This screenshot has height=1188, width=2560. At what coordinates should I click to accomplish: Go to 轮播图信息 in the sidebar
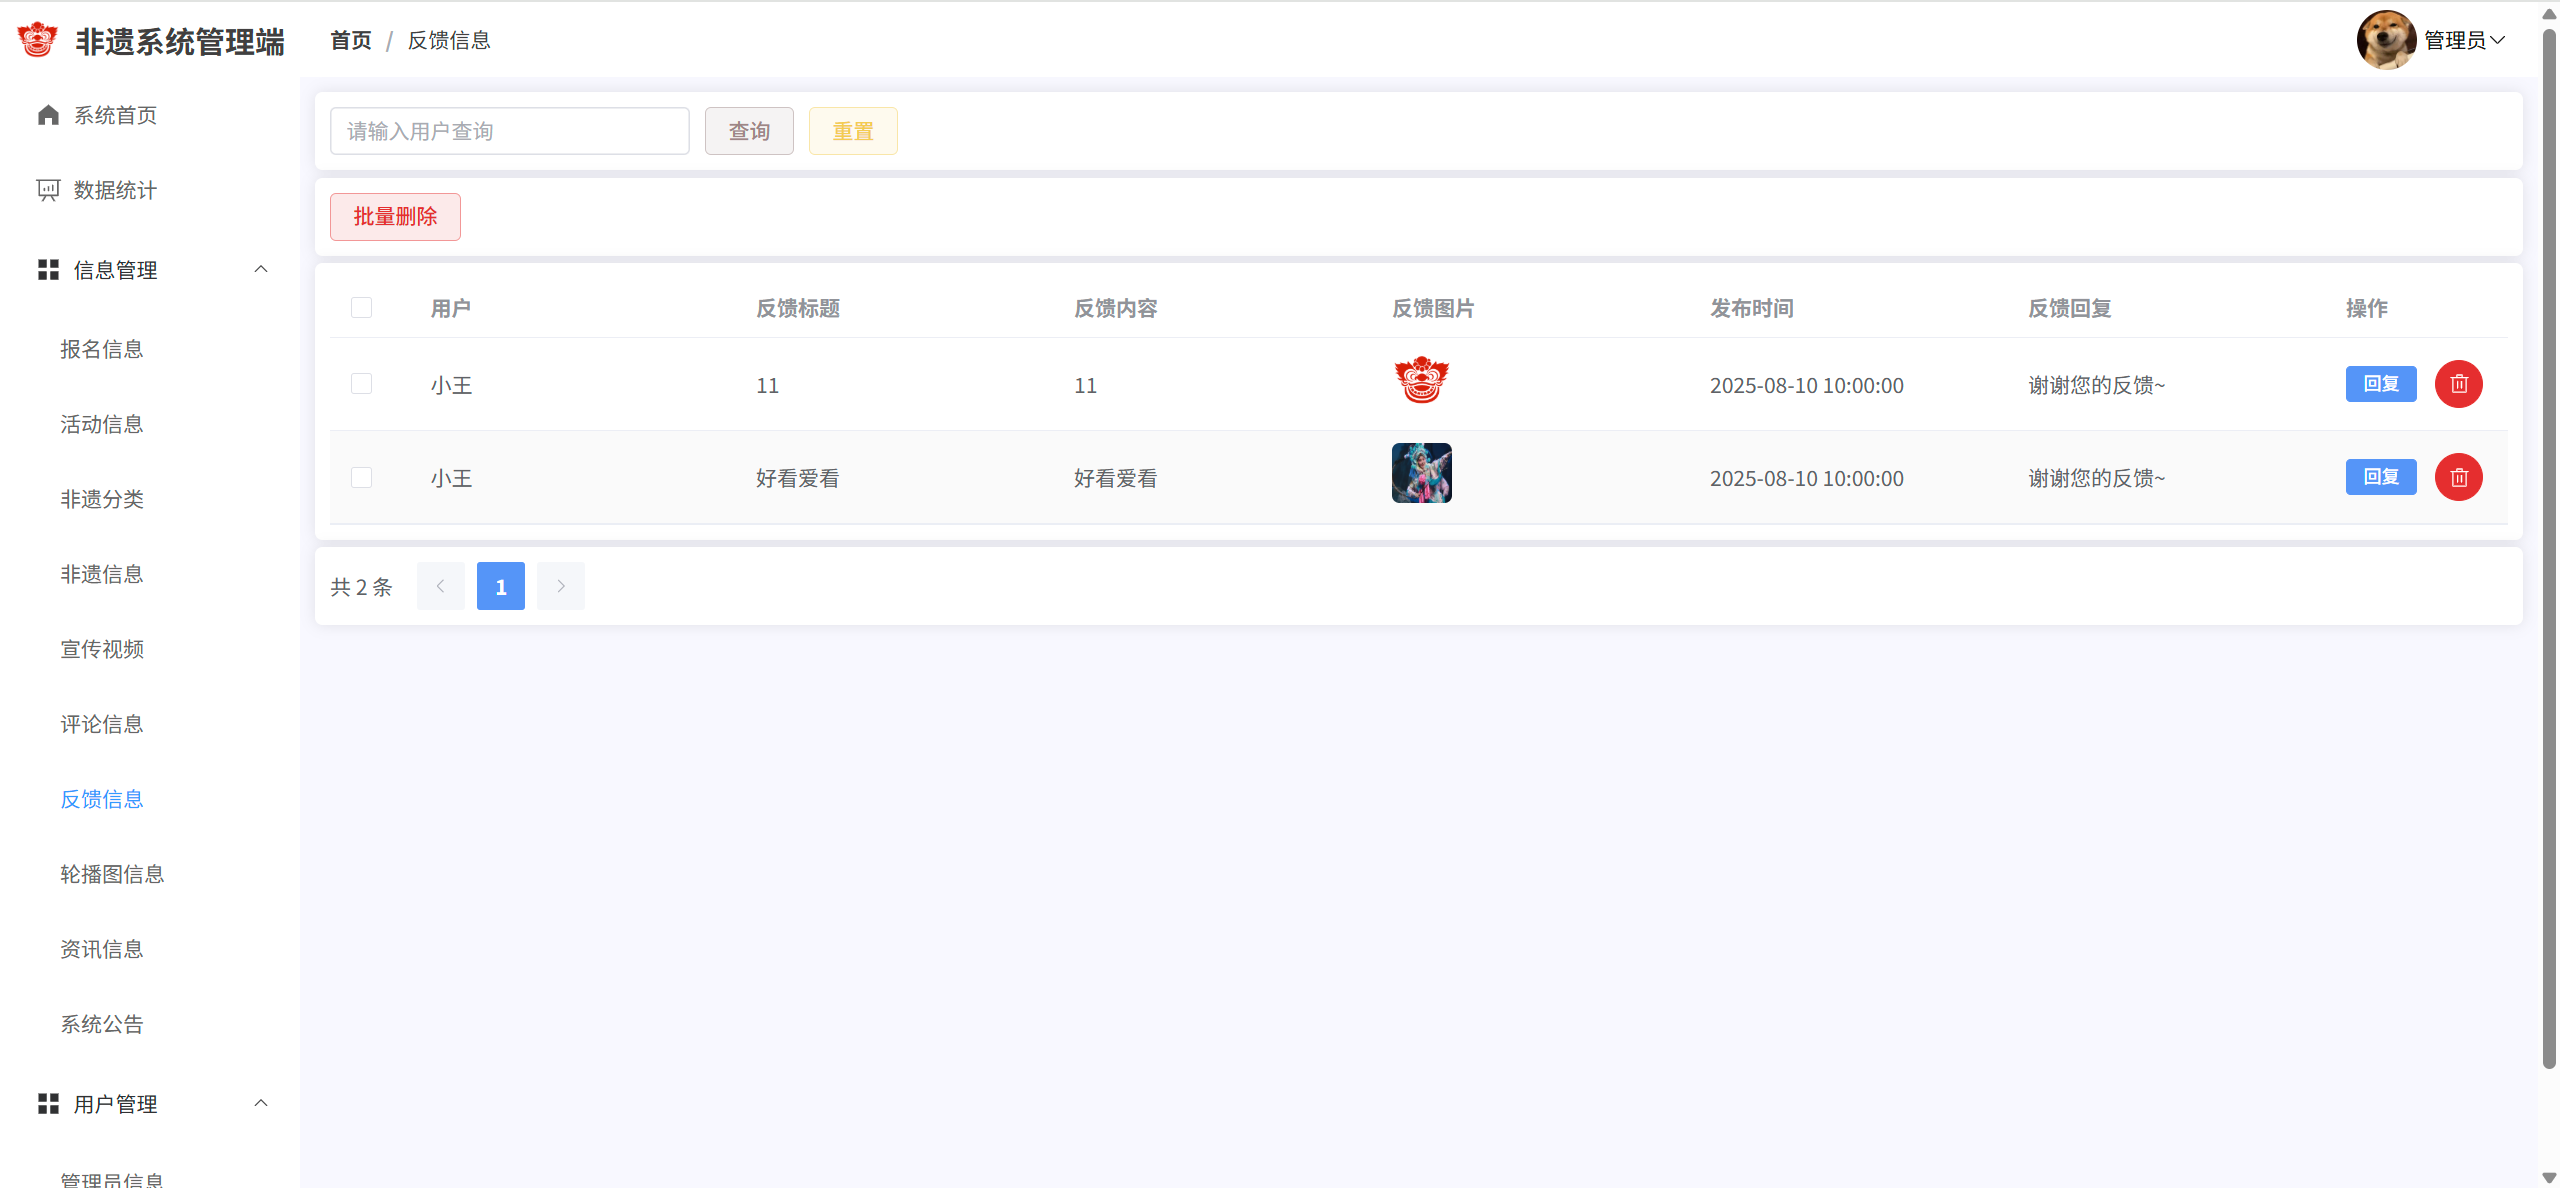point(112,874)
